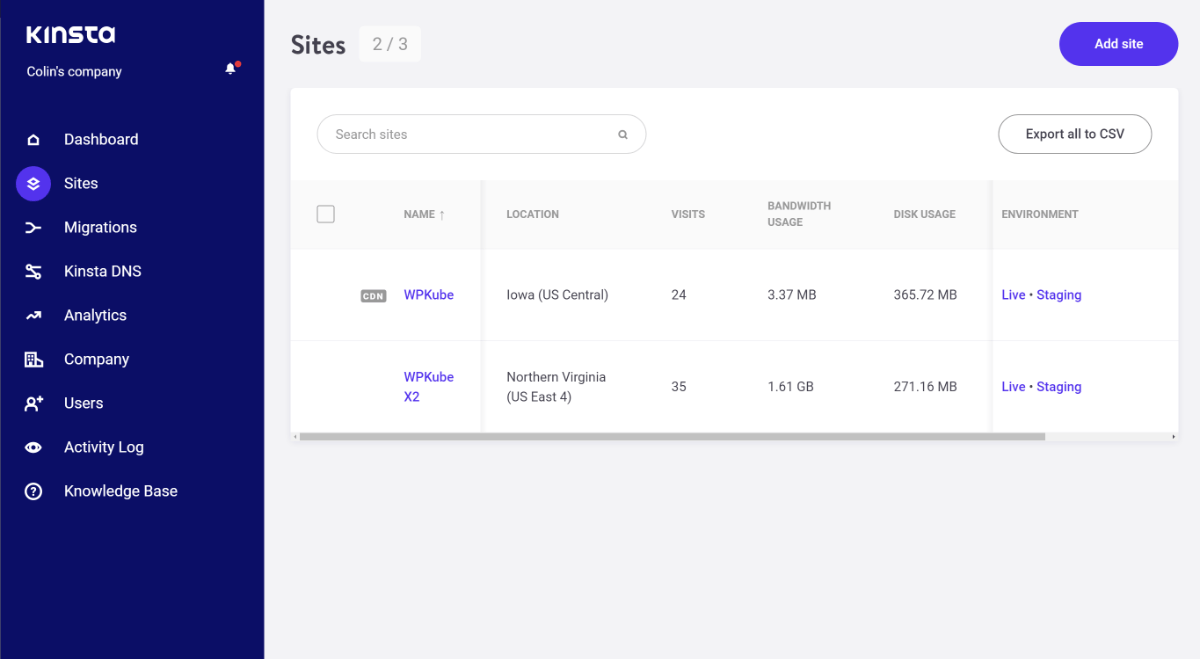The image size is (1200, 659).
Task: Open the notifications bell icon
Action: click(x=231, y=69)
